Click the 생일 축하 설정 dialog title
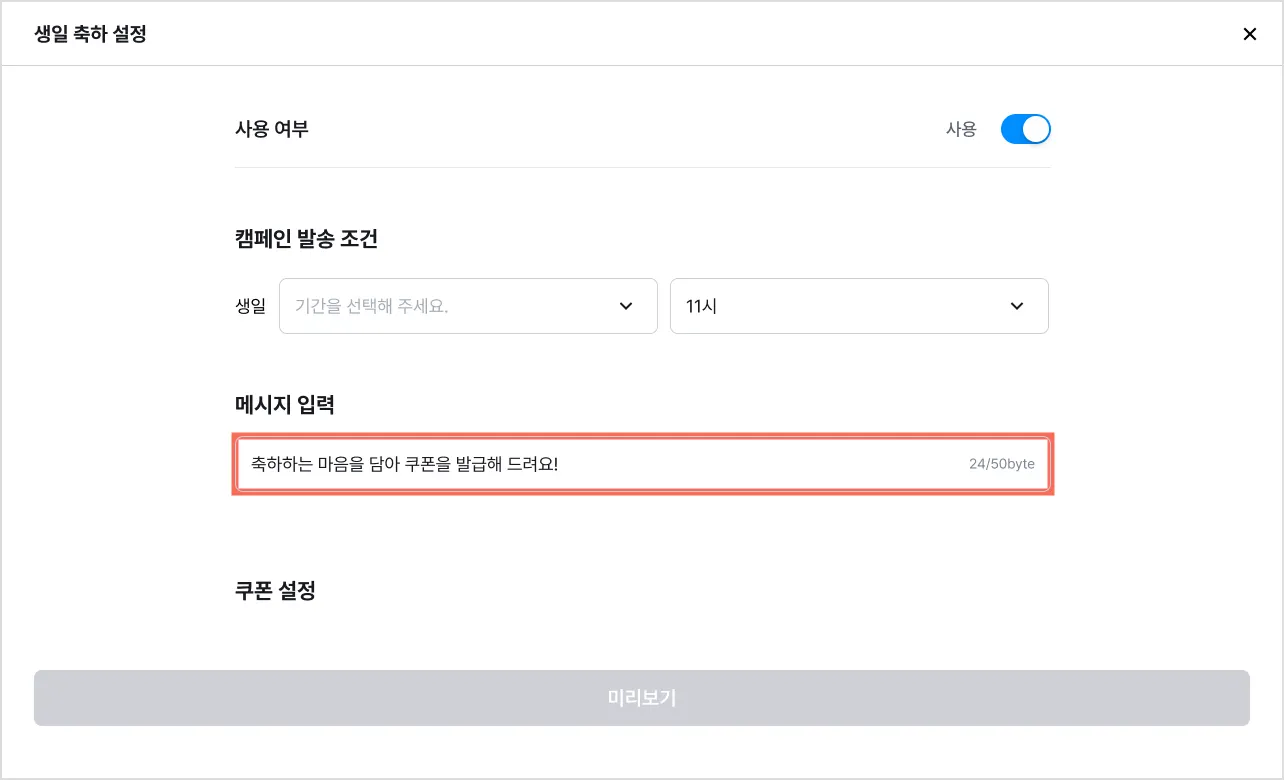Viewport: 1284px width, 780px height. (91, 34)
